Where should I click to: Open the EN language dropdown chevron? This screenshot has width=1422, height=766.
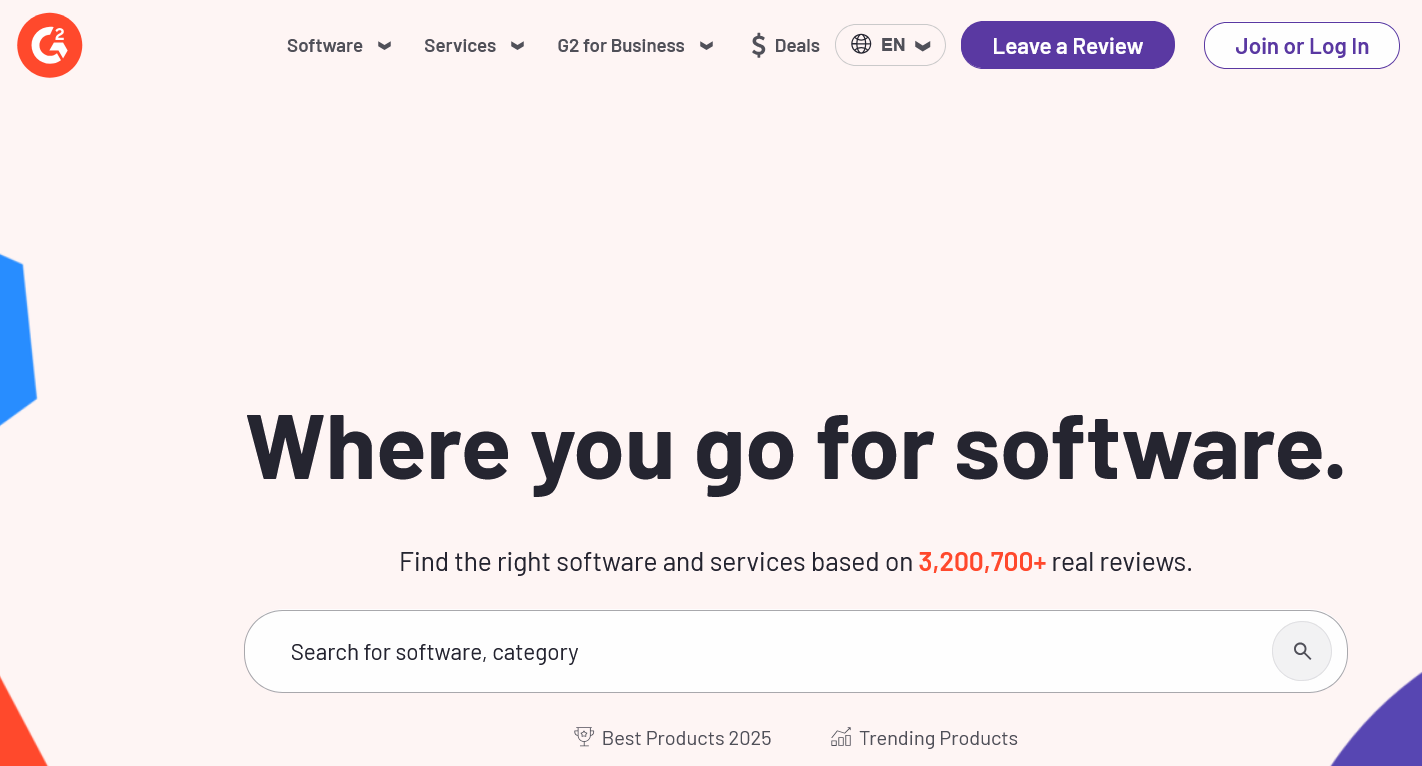pyautogui.click(x=922, y=46)
